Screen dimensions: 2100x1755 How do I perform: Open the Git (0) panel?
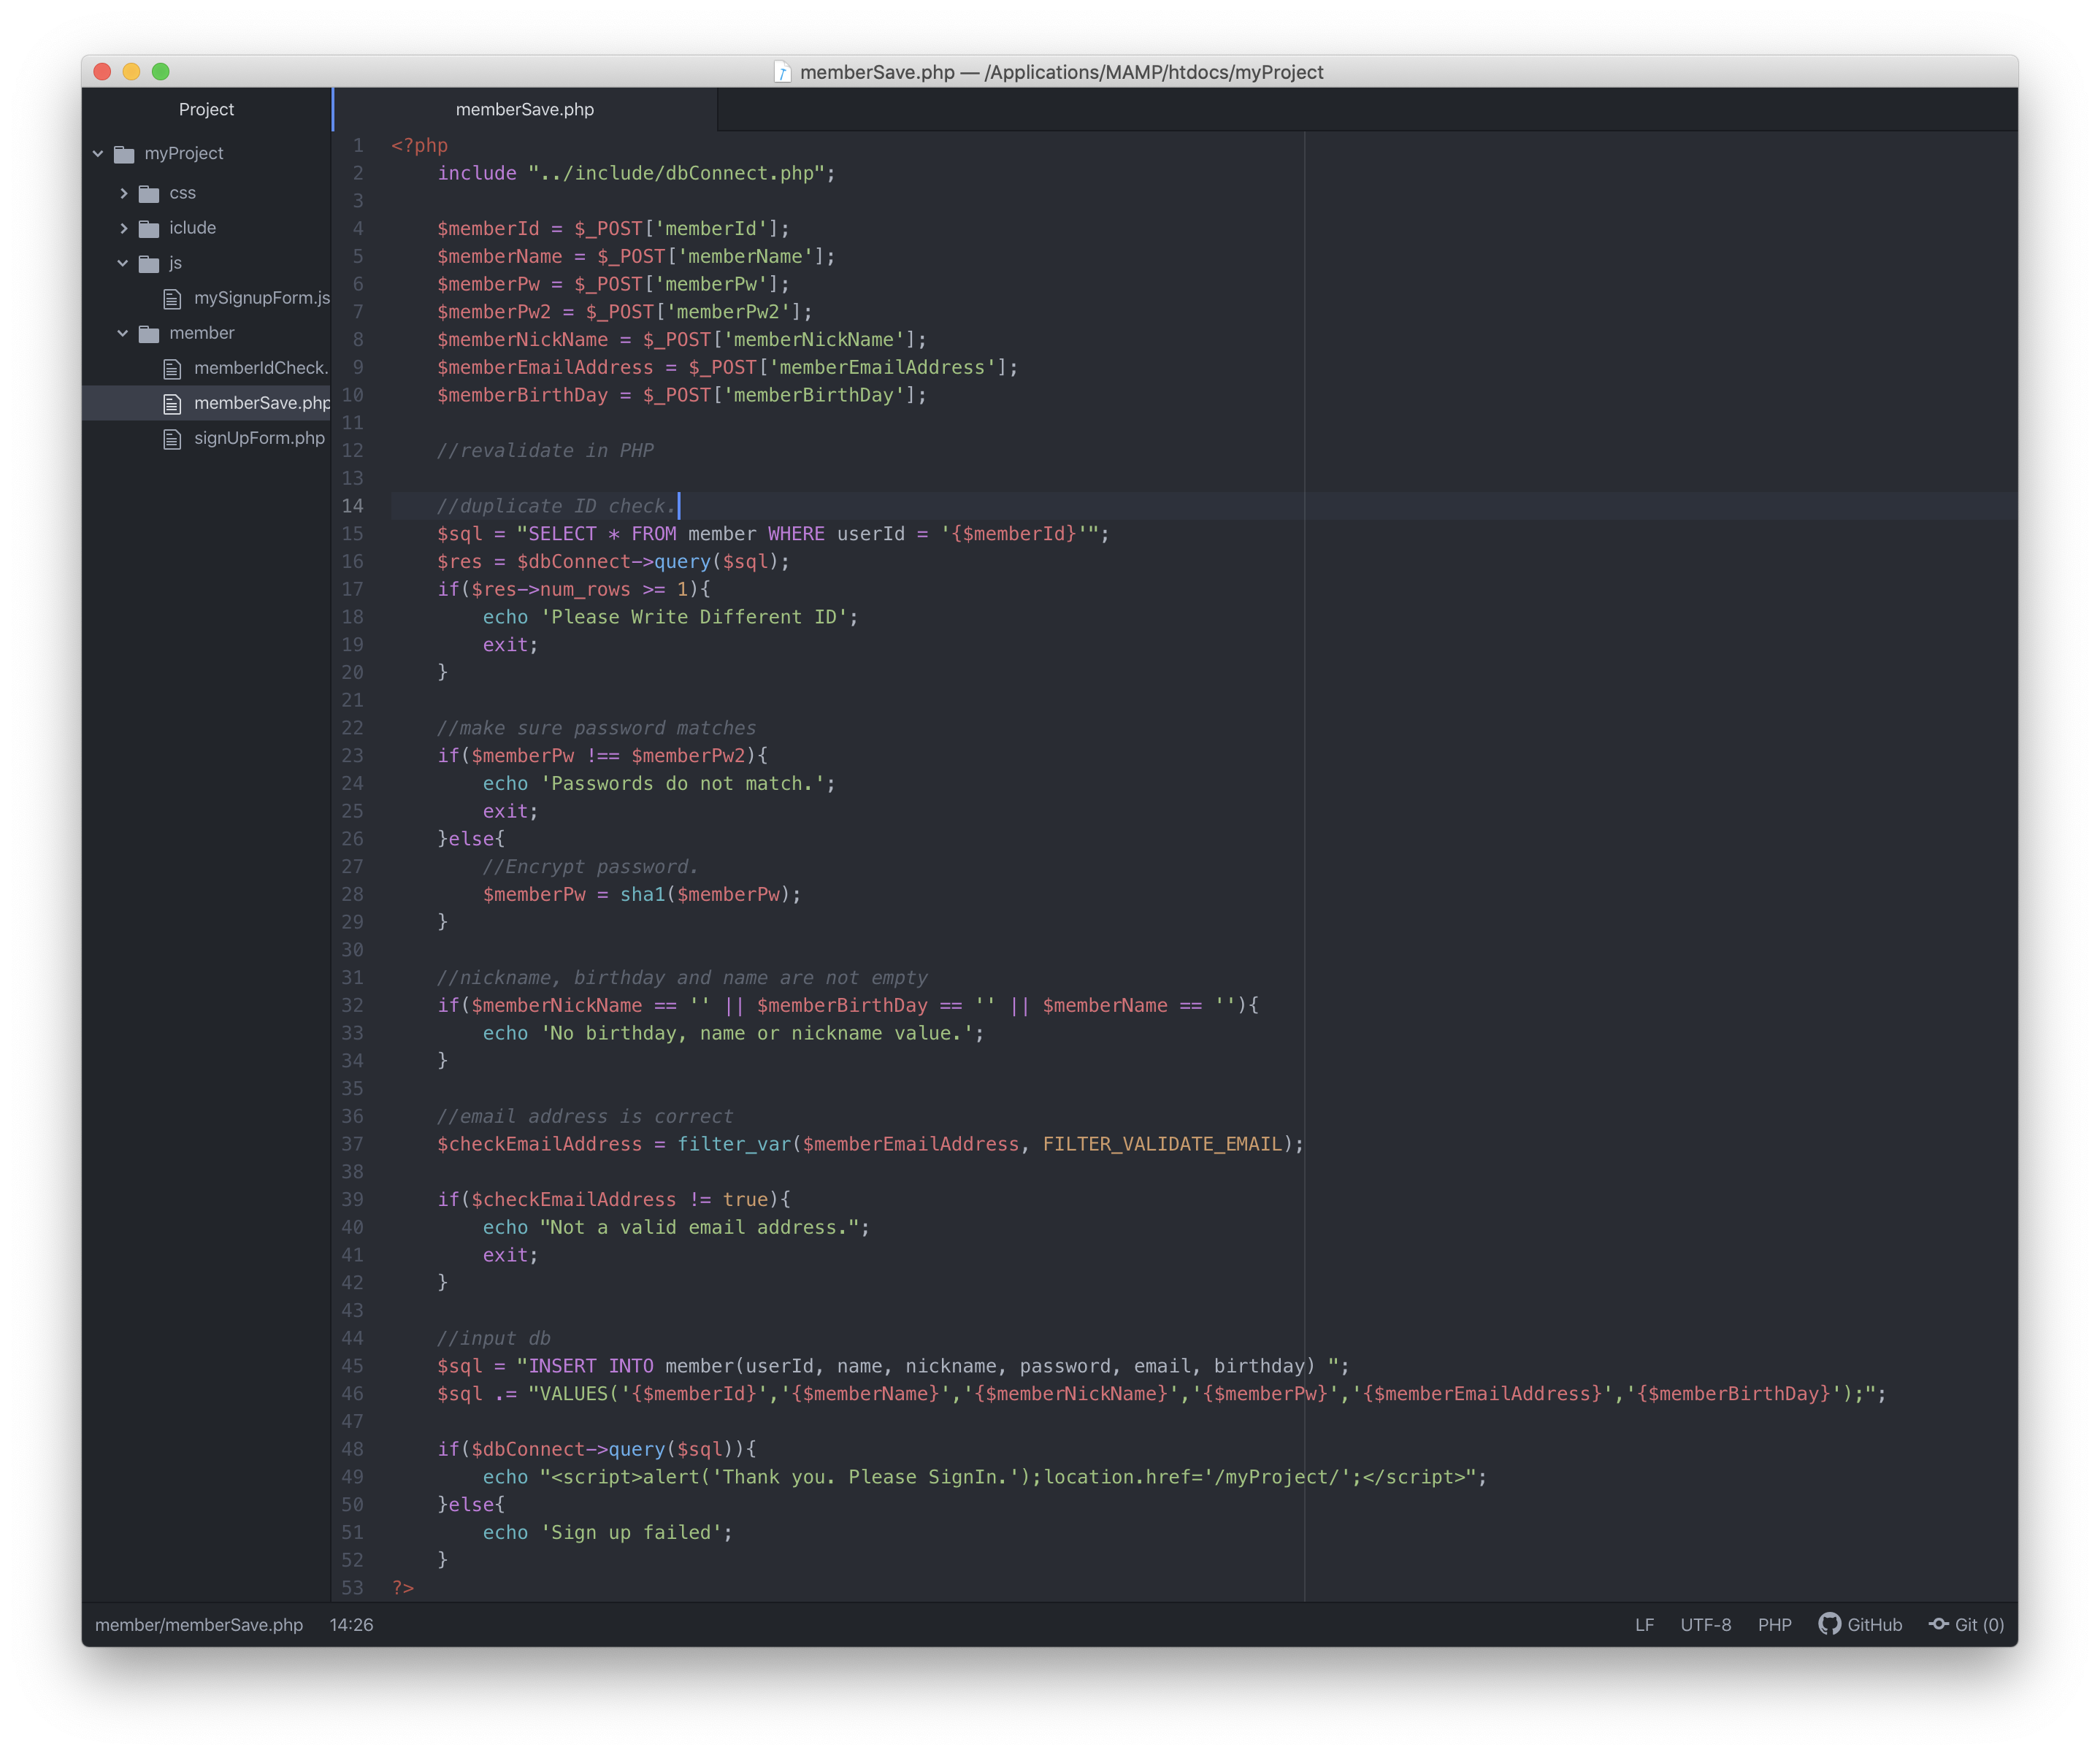[x=1966, y=1625]
